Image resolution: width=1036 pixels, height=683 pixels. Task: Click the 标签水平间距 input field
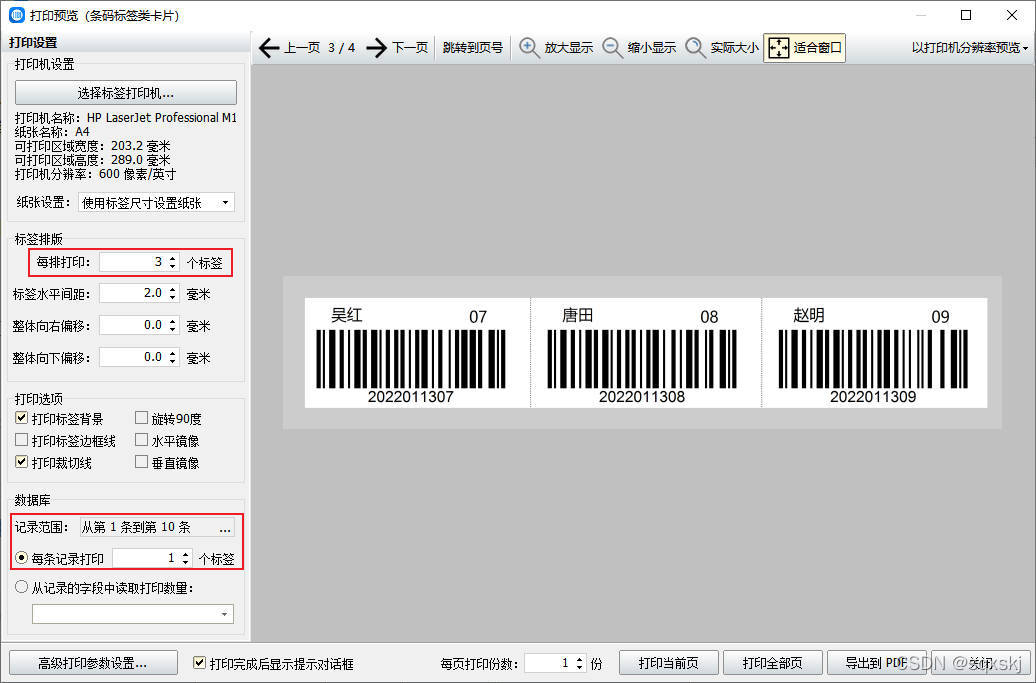pos(133,293)
